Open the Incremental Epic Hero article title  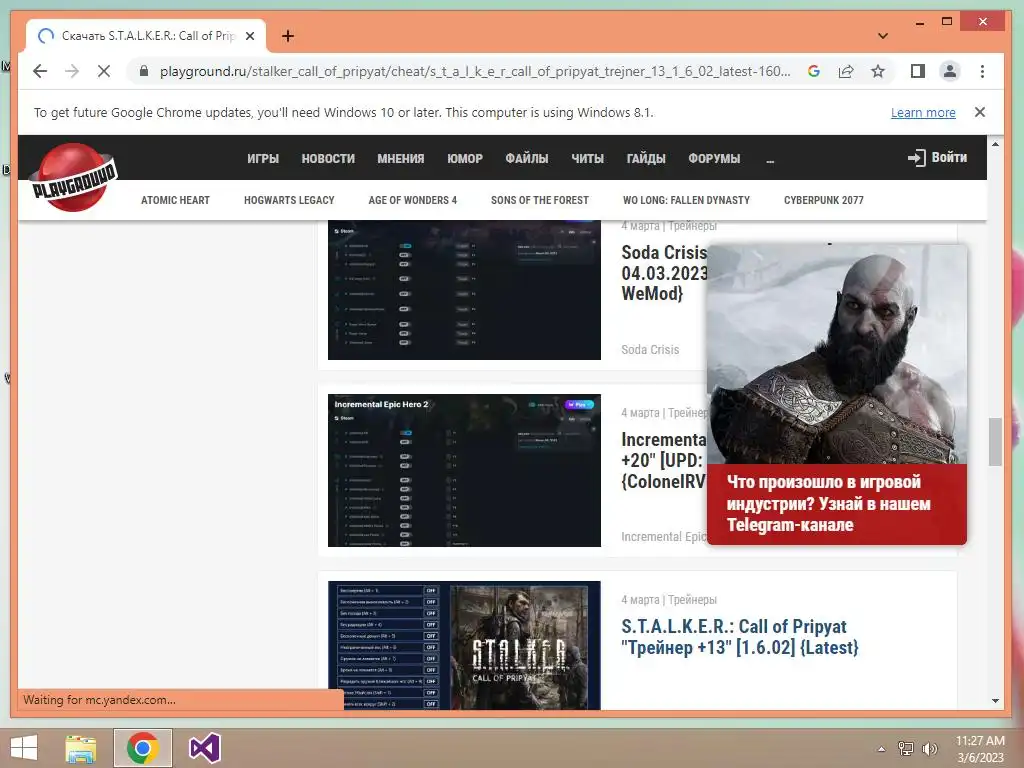tap(664, 460)
